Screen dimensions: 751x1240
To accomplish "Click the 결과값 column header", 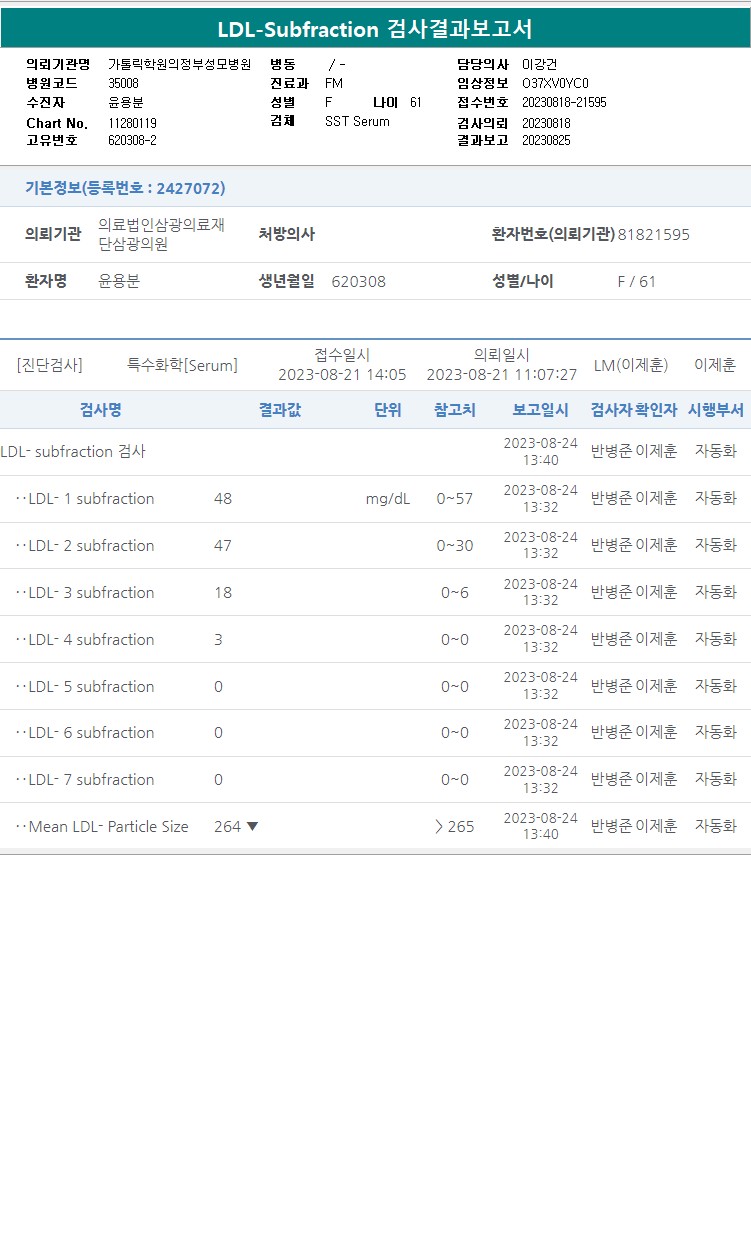I will (280, 410).
